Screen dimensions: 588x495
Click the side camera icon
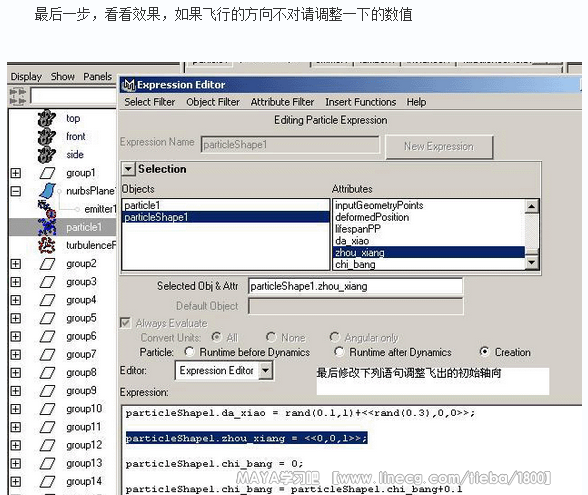(46, 154)
